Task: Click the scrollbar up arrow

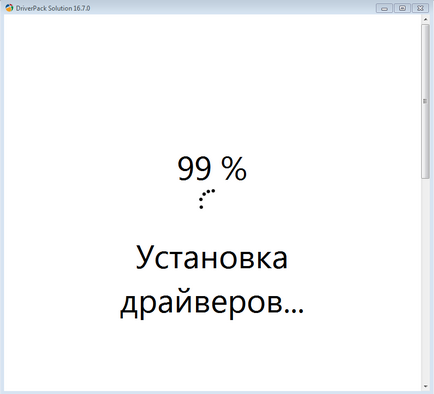Action: point(425,19)
